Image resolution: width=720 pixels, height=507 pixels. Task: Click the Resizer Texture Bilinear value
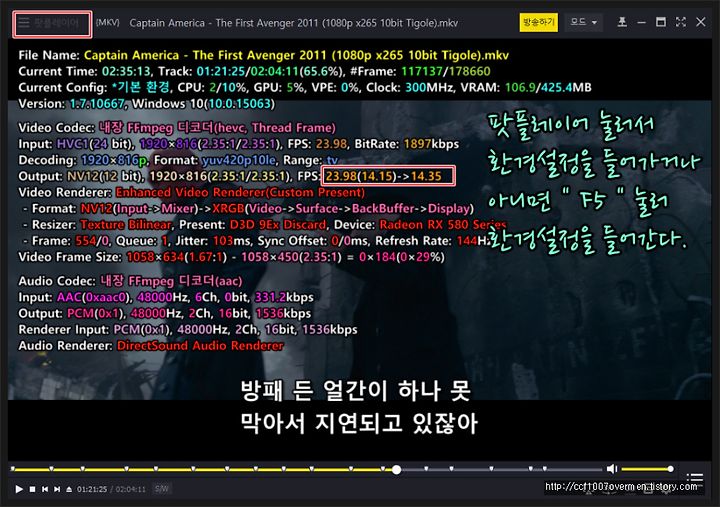126,225
